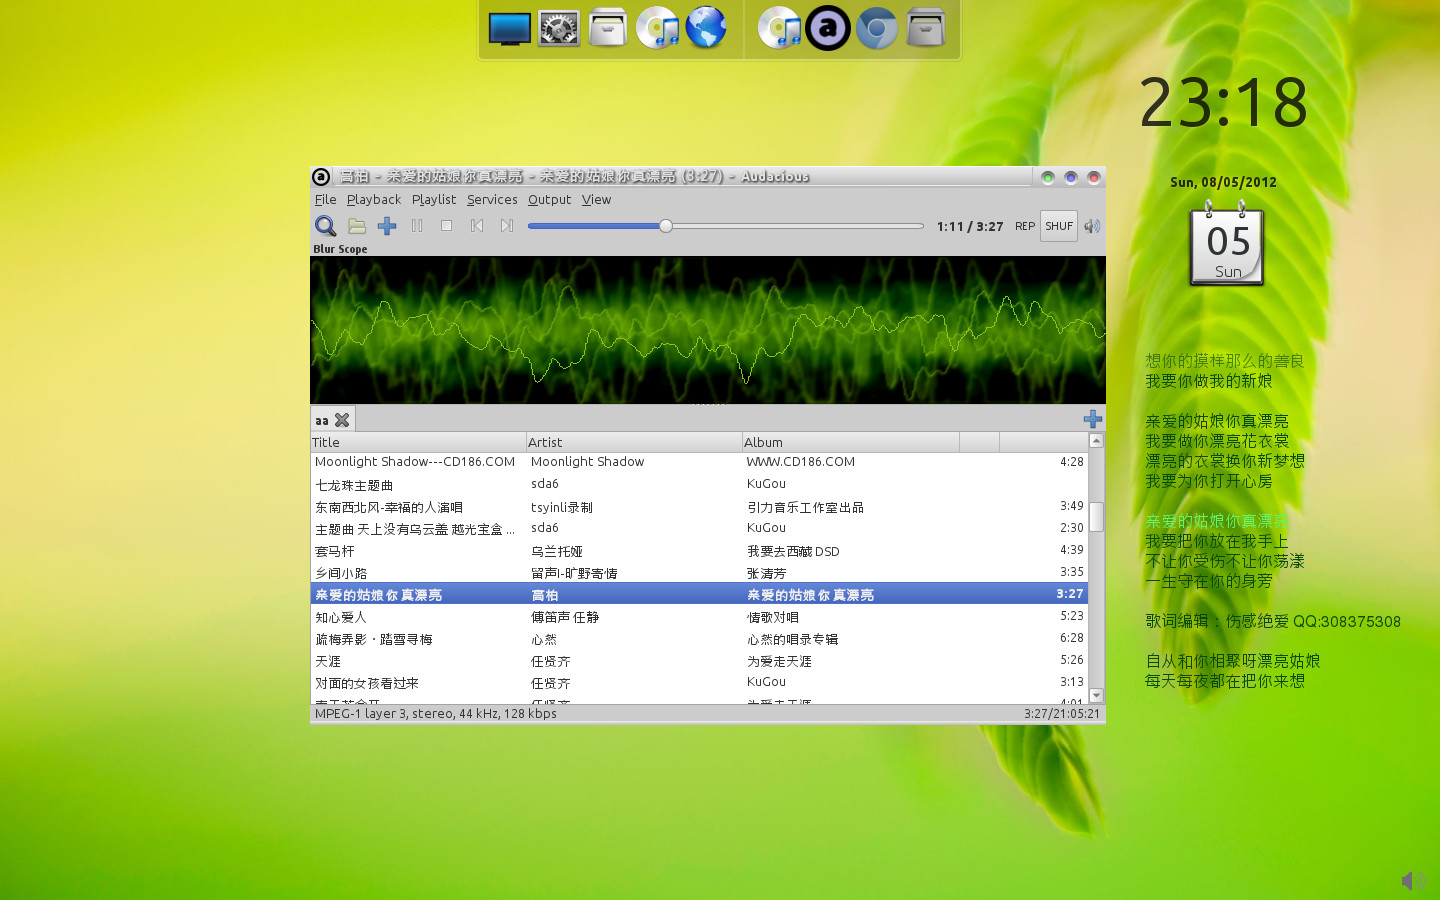Toggle the SHUF shuffle button
This screenshot has height=900, width=1440.
(1059, 226)
